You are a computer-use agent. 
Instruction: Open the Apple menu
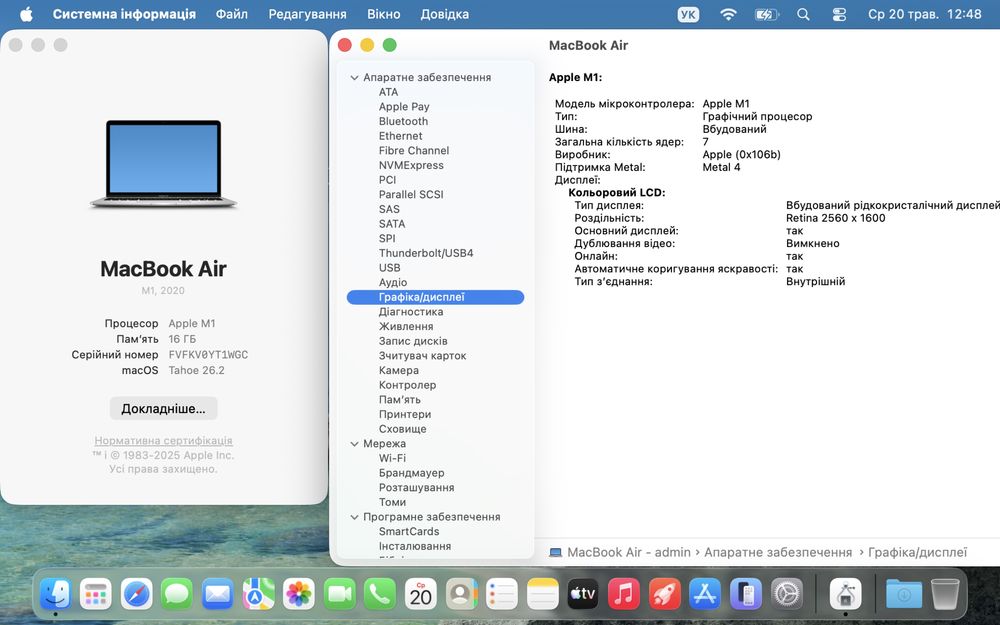click(26, 14)
